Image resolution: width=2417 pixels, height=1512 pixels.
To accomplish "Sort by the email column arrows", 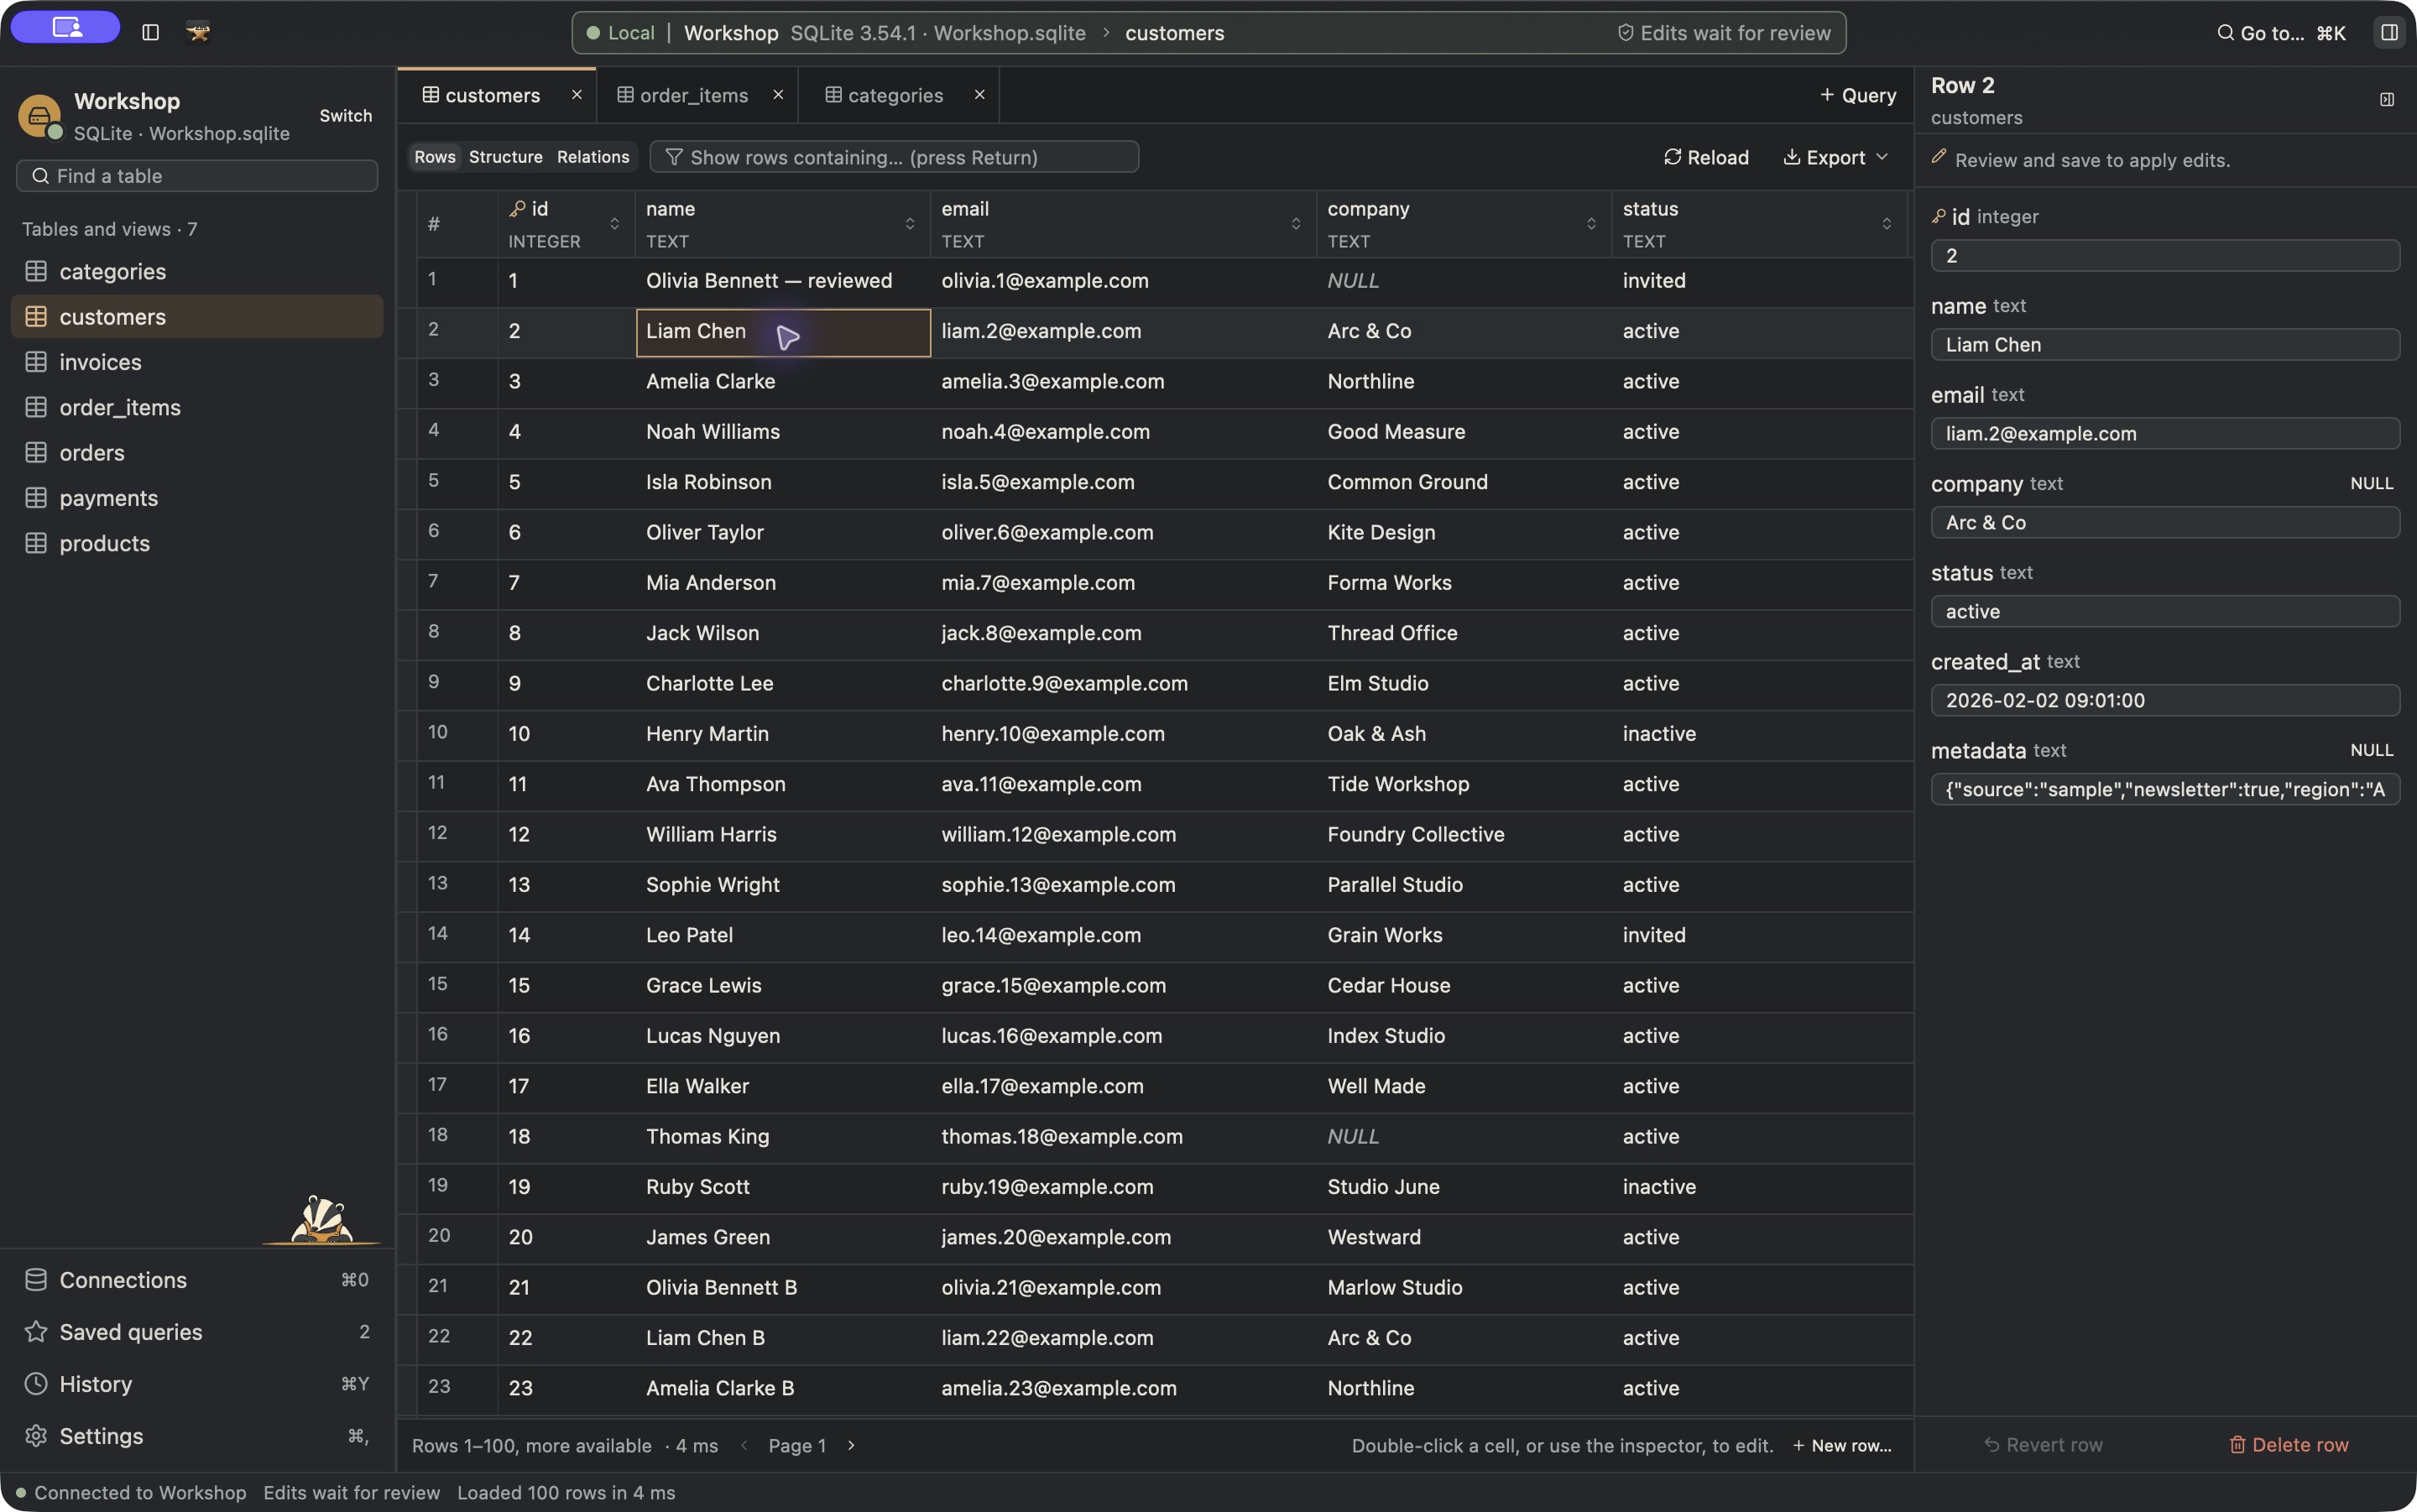I will pyautogui.click(x=1296, y=224).
